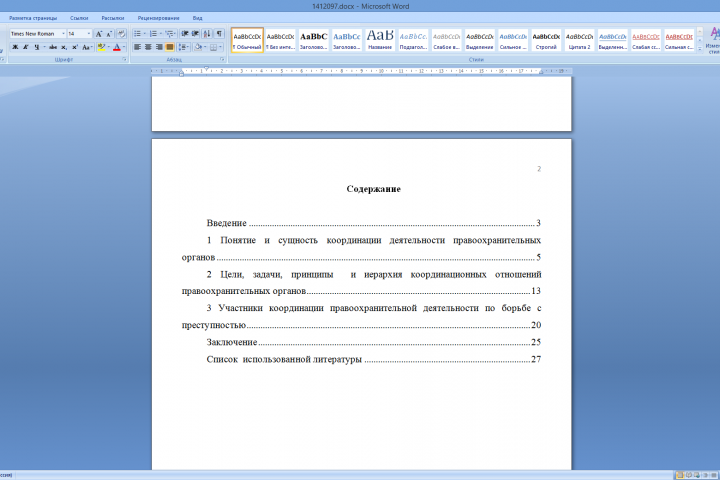
Task: Open the font name dropdown
Action: point(63,34)
